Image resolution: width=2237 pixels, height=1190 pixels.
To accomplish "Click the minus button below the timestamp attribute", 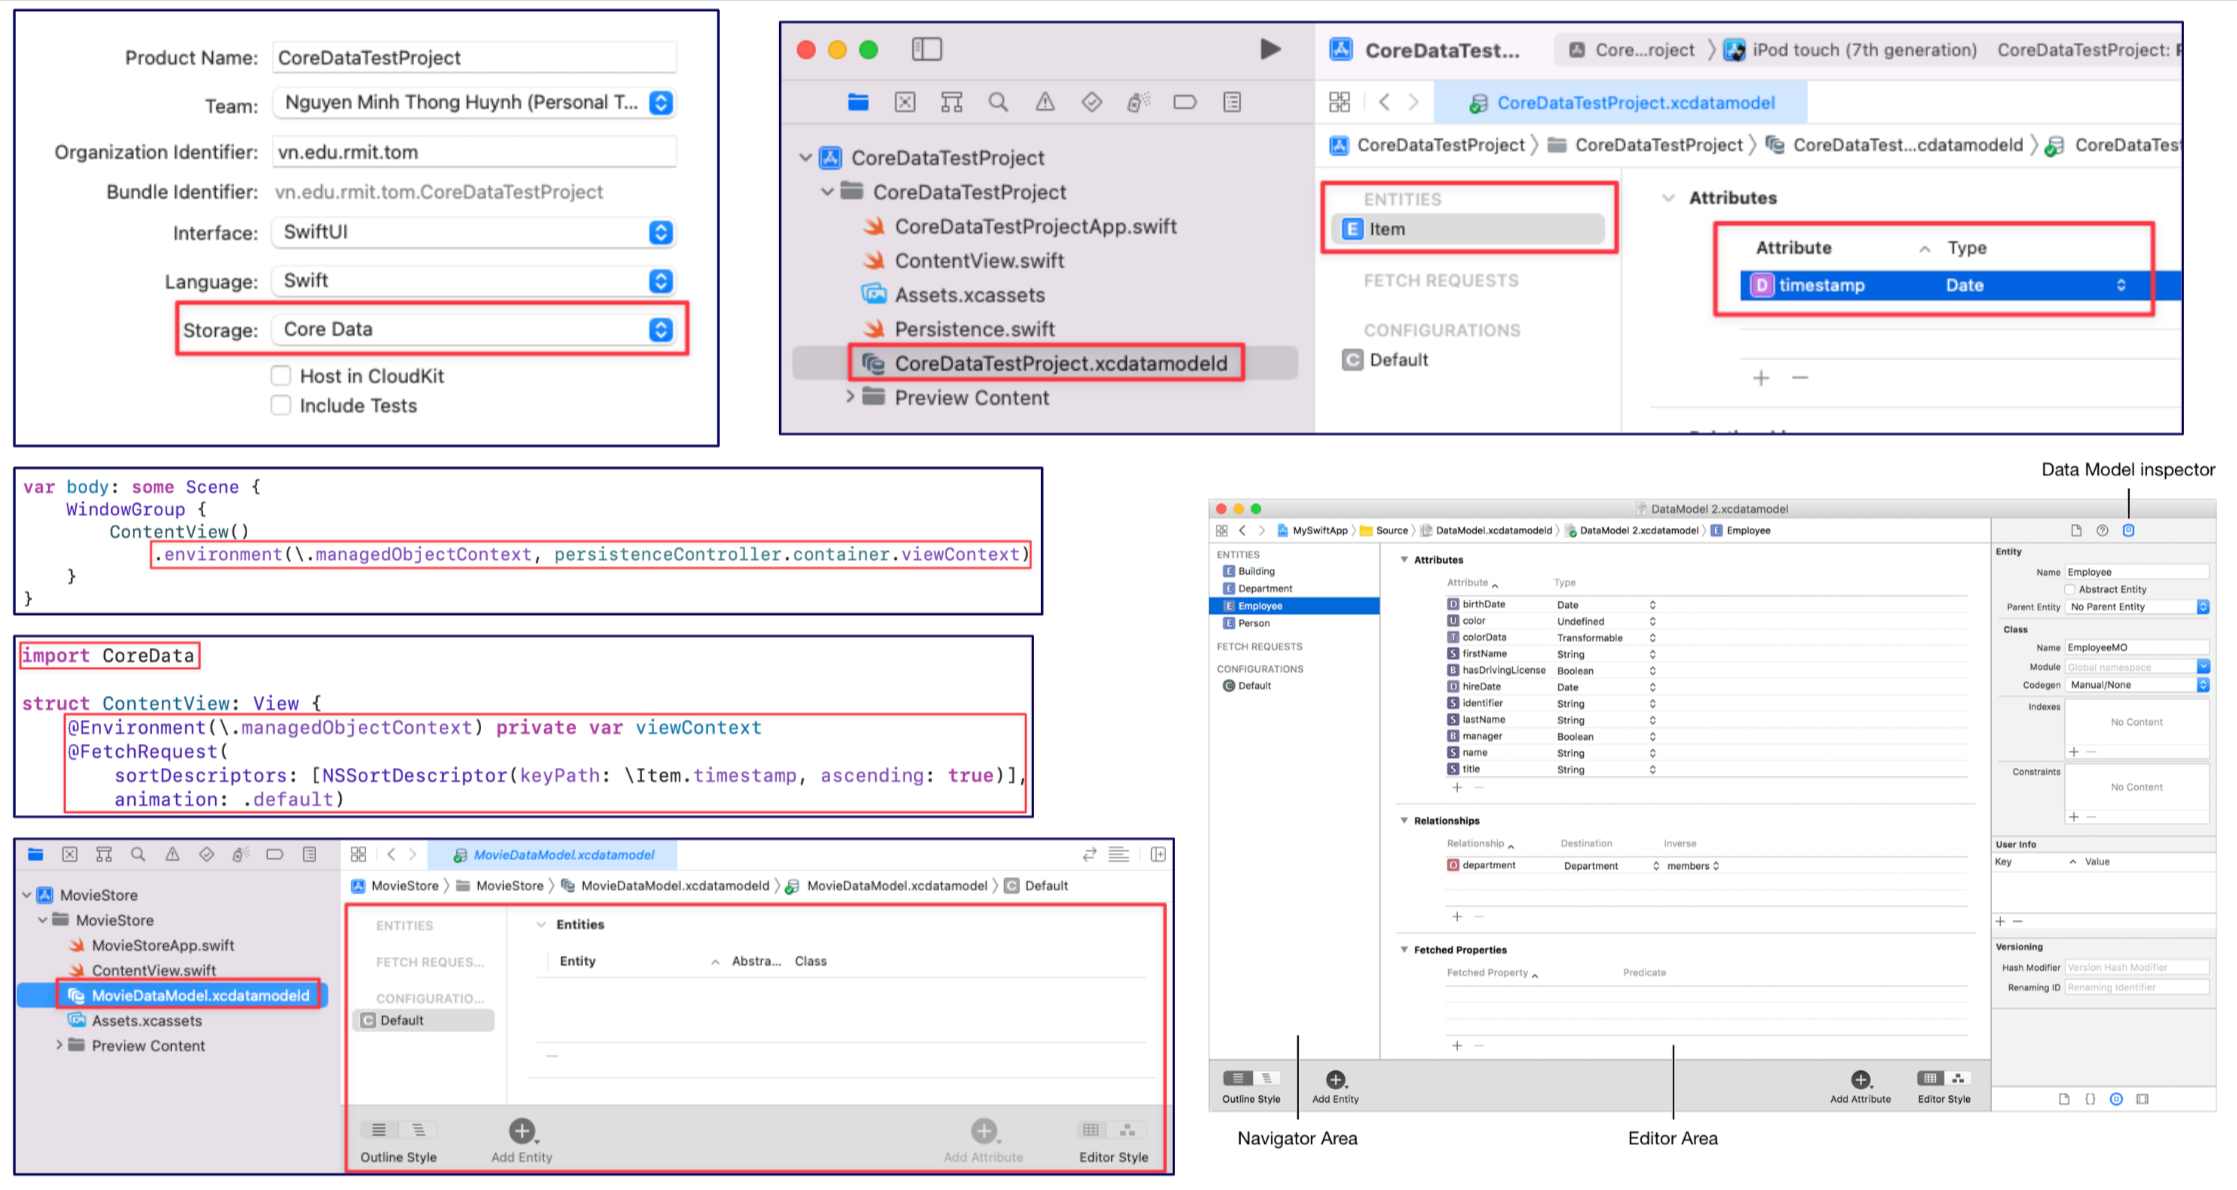I will point(1800,378).
